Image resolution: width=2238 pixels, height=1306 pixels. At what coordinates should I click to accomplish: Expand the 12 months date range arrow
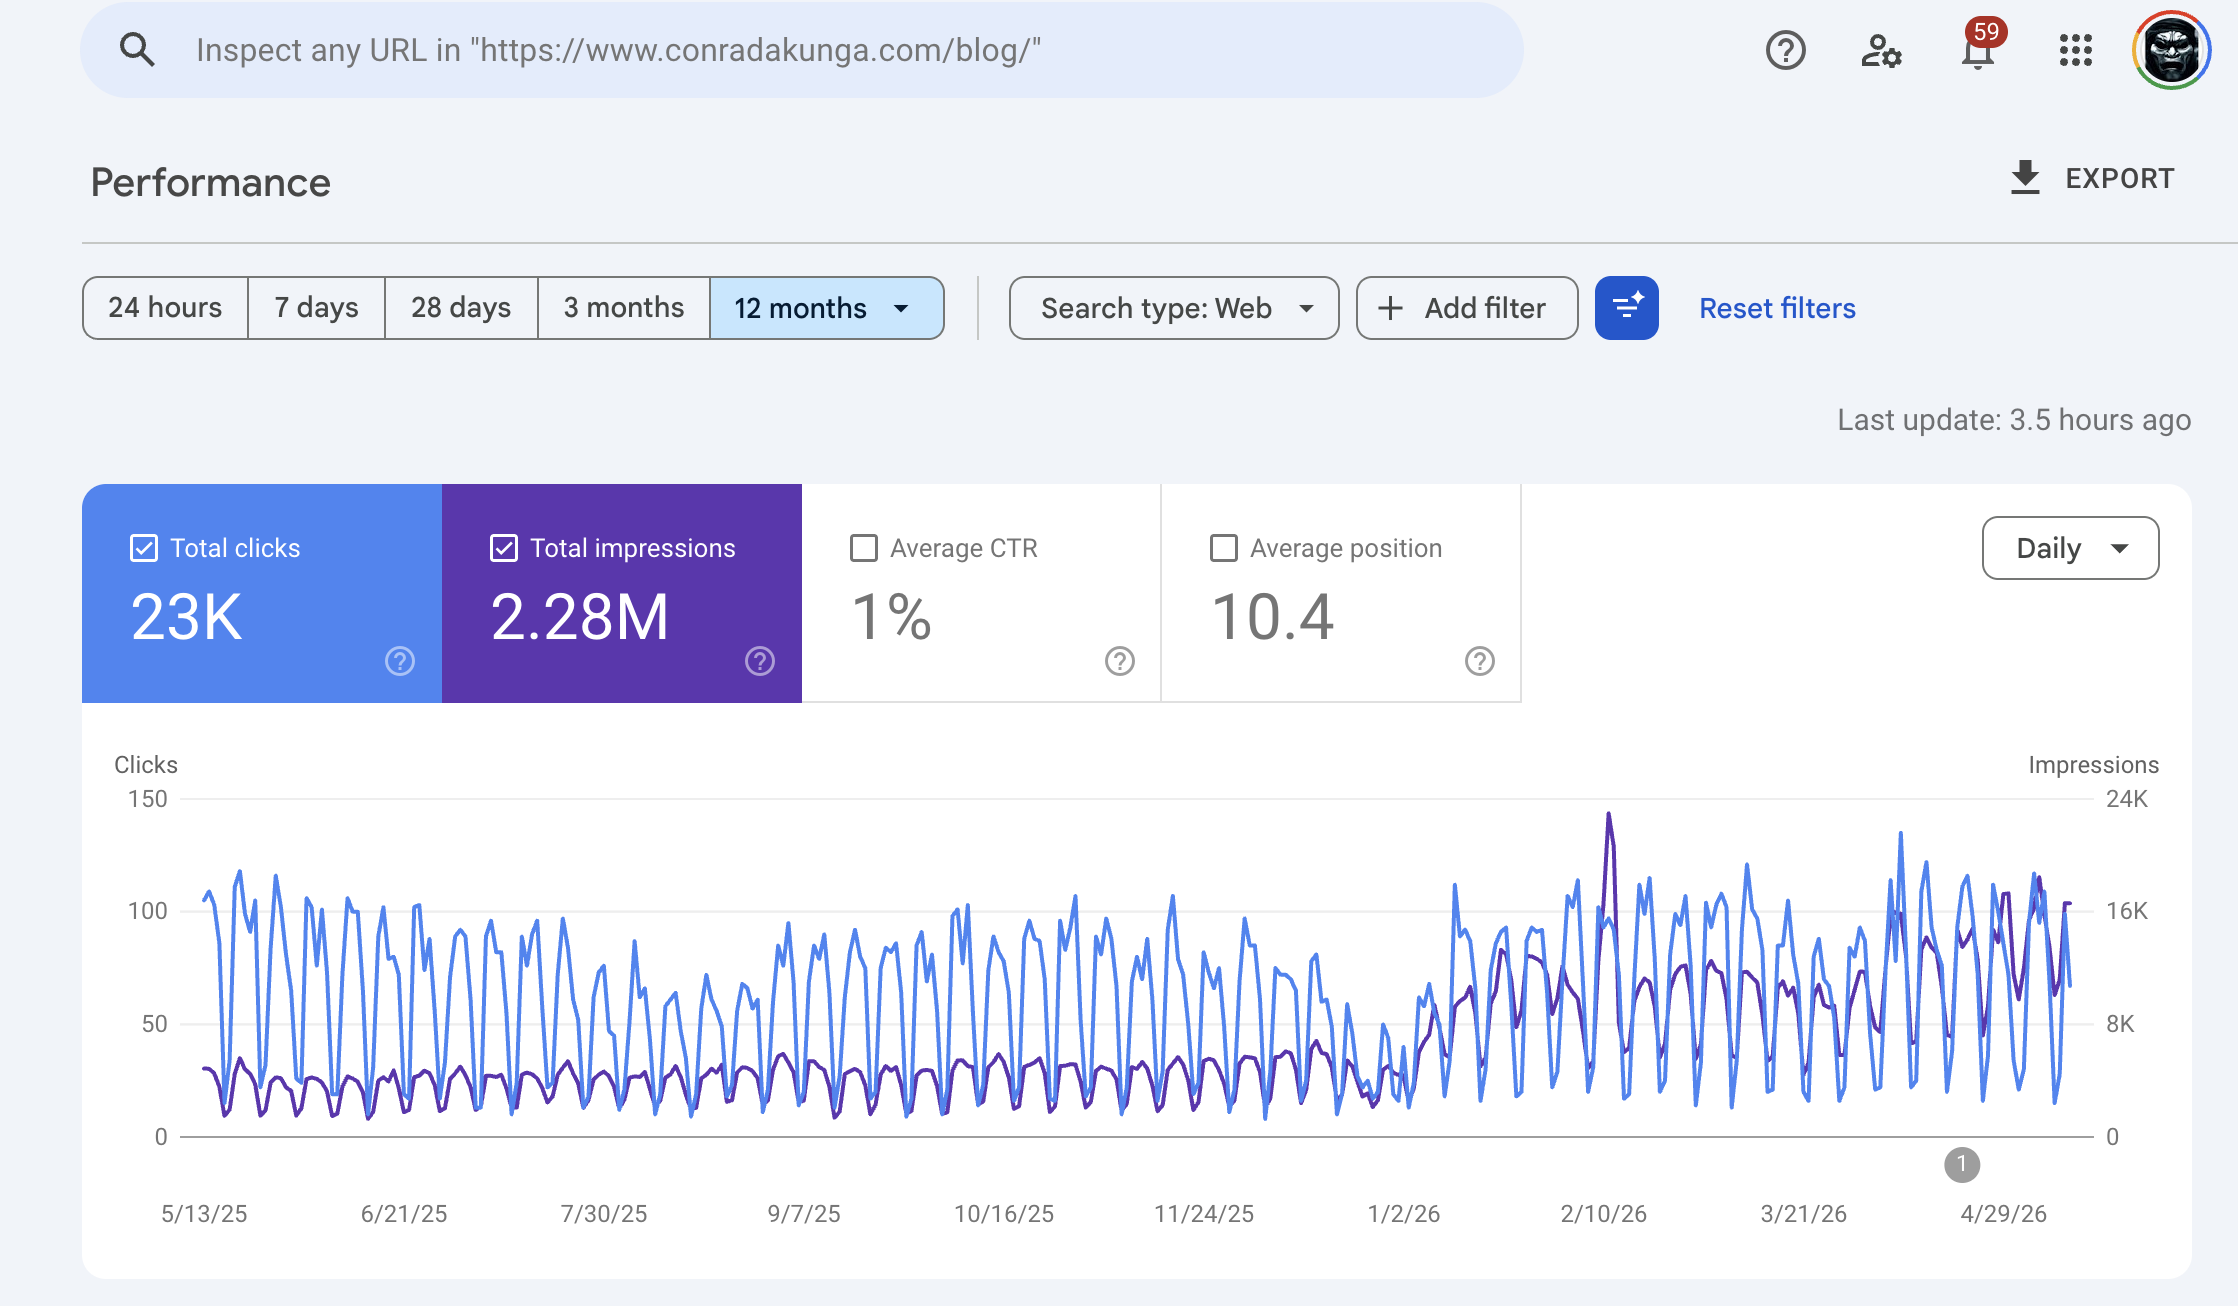pyautogui.click(x=901, y=308)
